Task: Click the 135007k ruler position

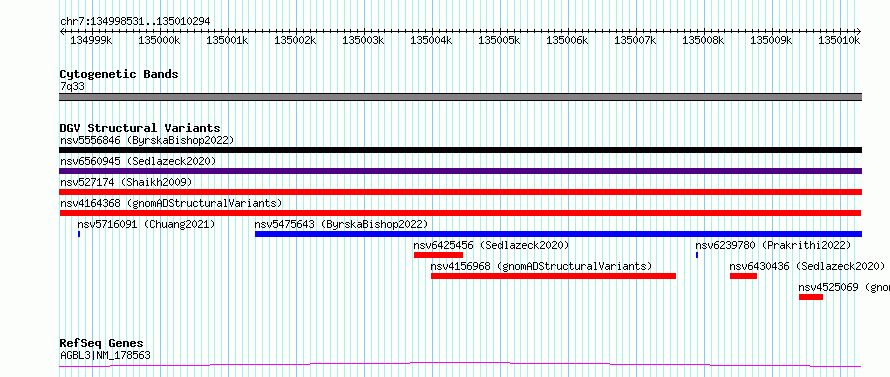Action: (x=636, y=40)
